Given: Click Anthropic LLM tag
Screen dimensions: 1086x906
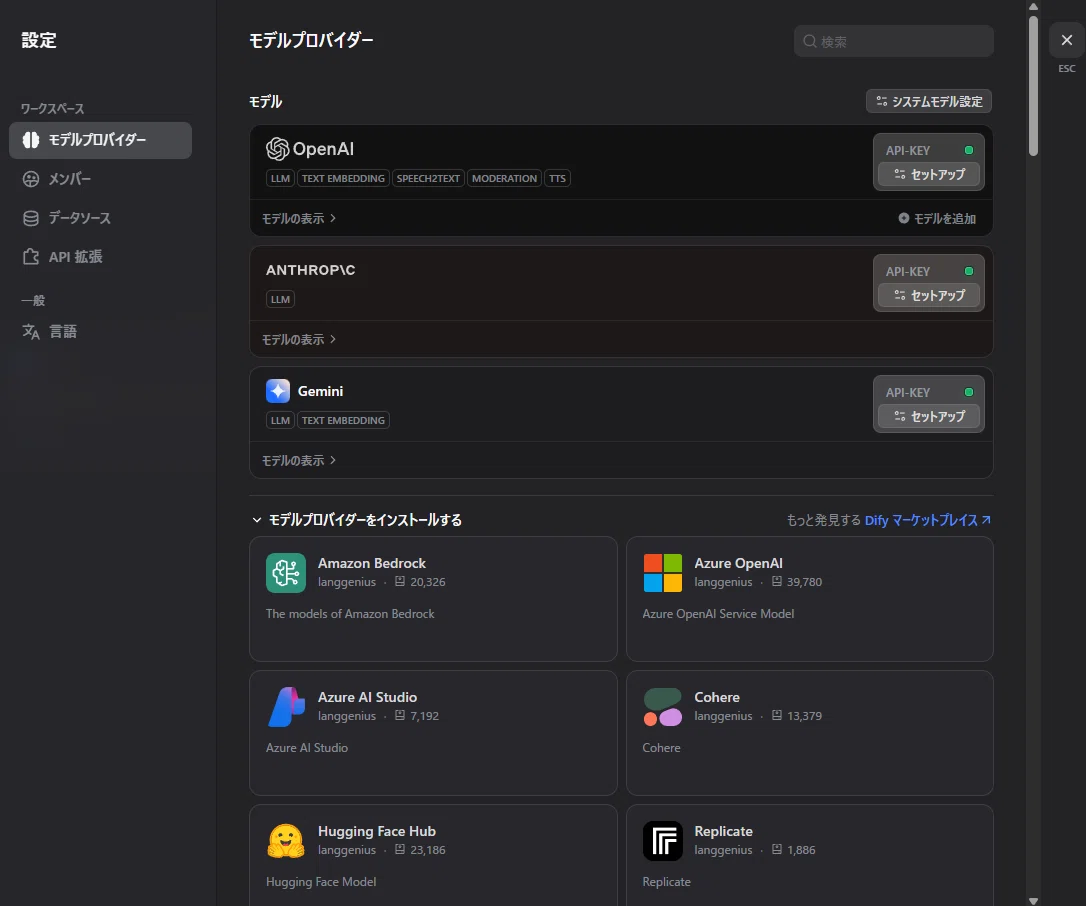Looking at the screenshot, I should [x=281, y=299].
